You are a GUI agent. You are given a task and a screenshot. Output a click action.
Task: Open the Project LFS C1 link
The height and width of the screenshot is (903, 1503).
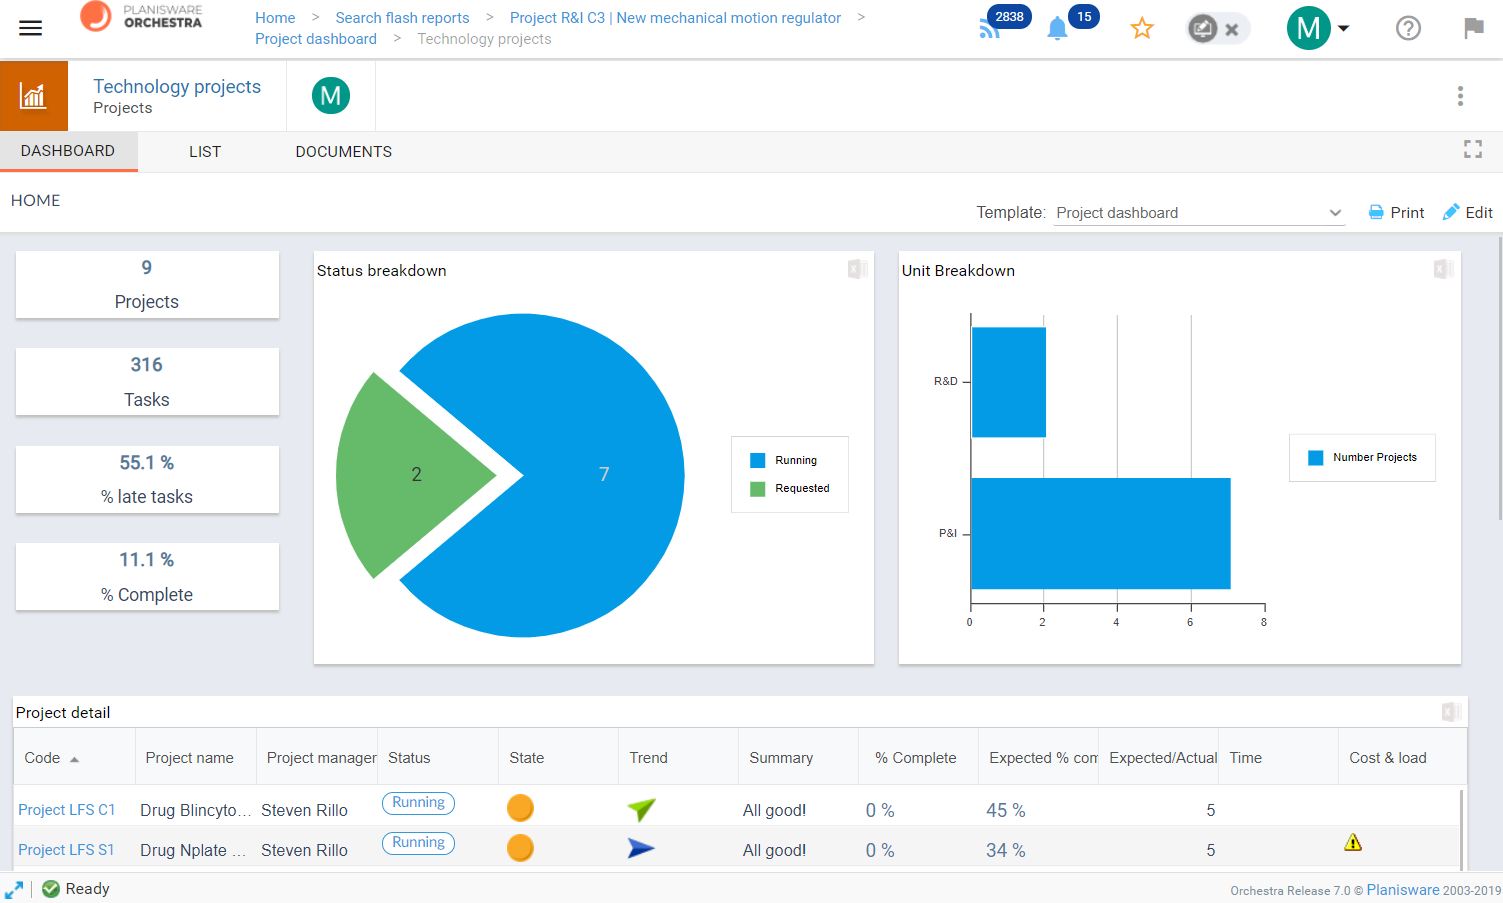(67, 810)
